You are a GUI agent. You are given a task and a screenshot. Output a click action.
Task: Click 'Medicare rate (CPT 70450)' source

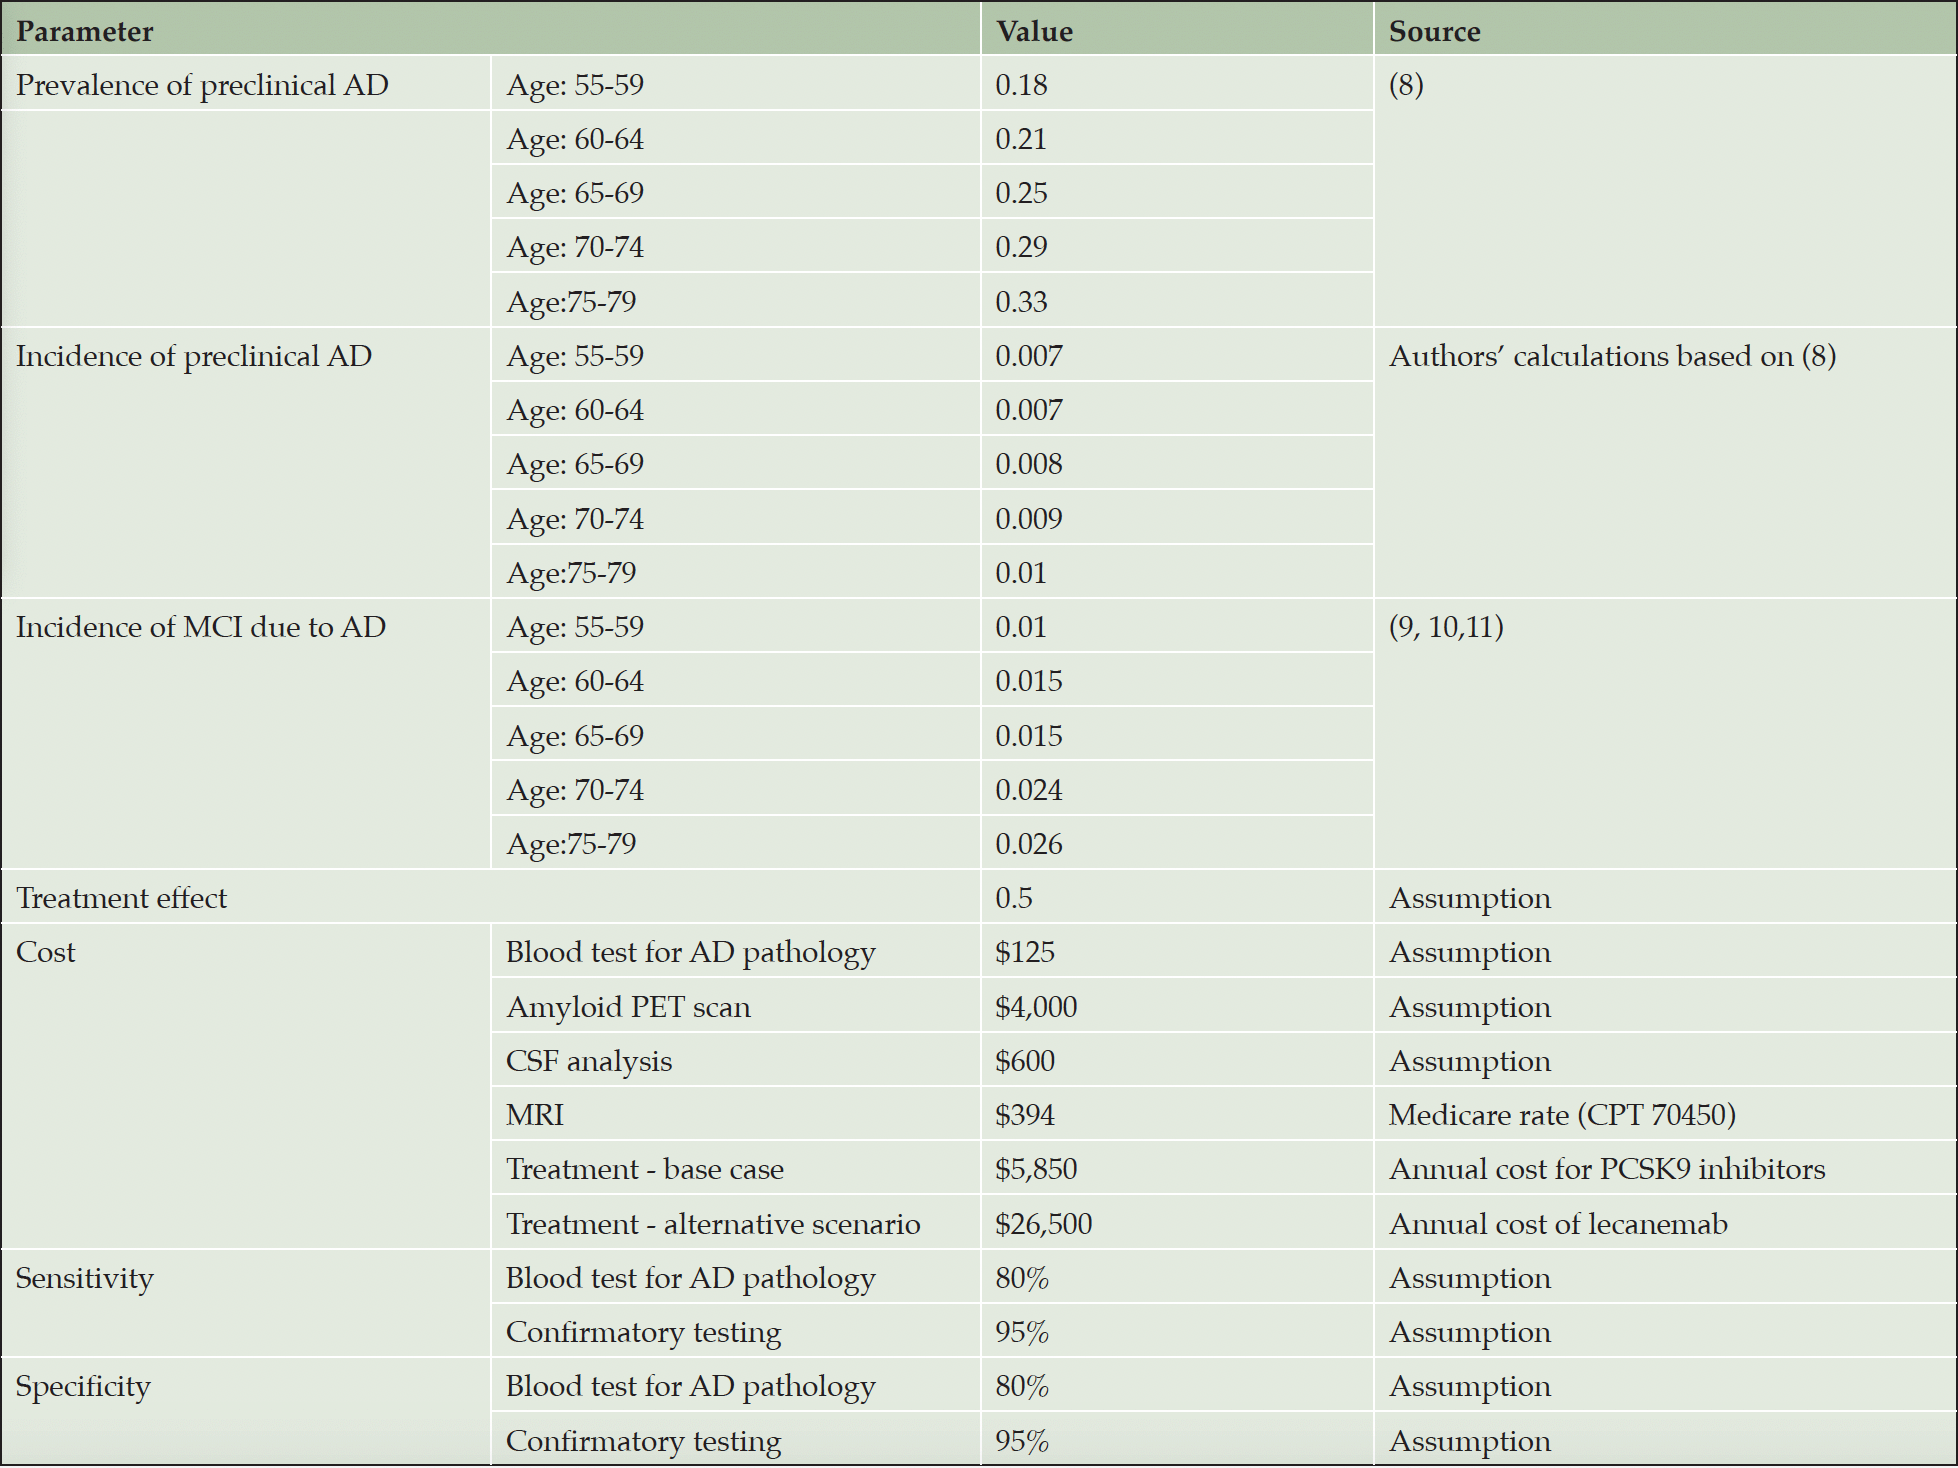(1562, 1116)
